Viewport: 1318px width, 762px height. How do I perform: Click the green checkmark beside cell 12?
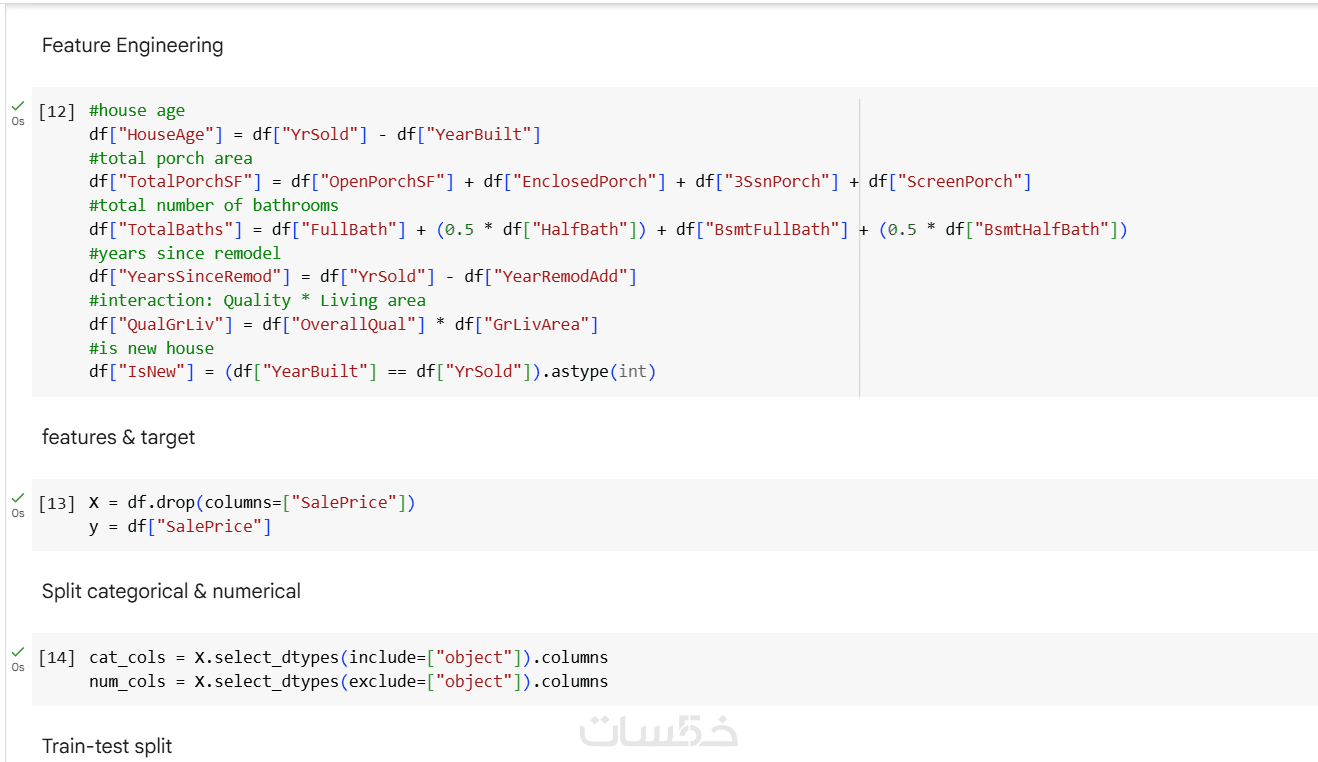(18, 105)
